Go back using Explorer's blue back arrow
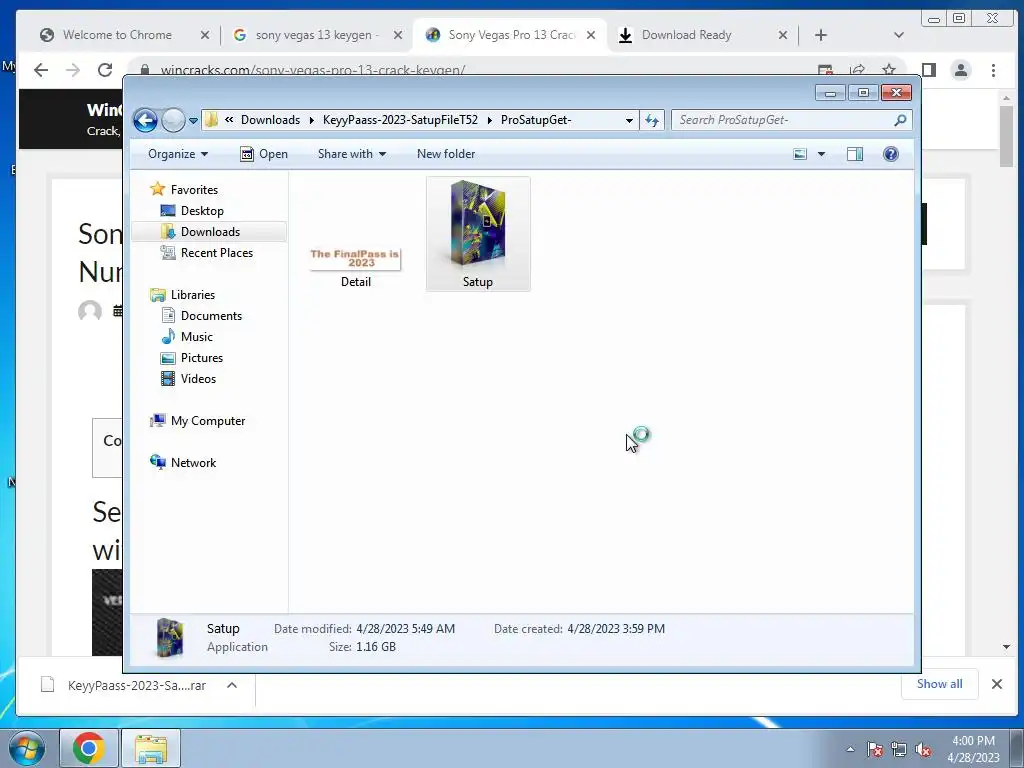The width and height of the screenshot is (1024, 768). tap(145, 120)
